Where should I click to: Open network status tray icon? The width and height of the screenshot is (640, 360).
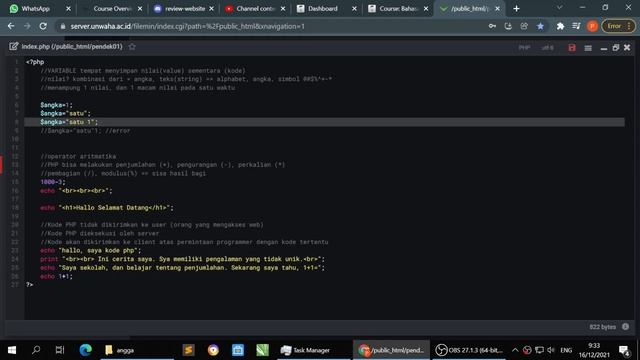coord(539,350)
